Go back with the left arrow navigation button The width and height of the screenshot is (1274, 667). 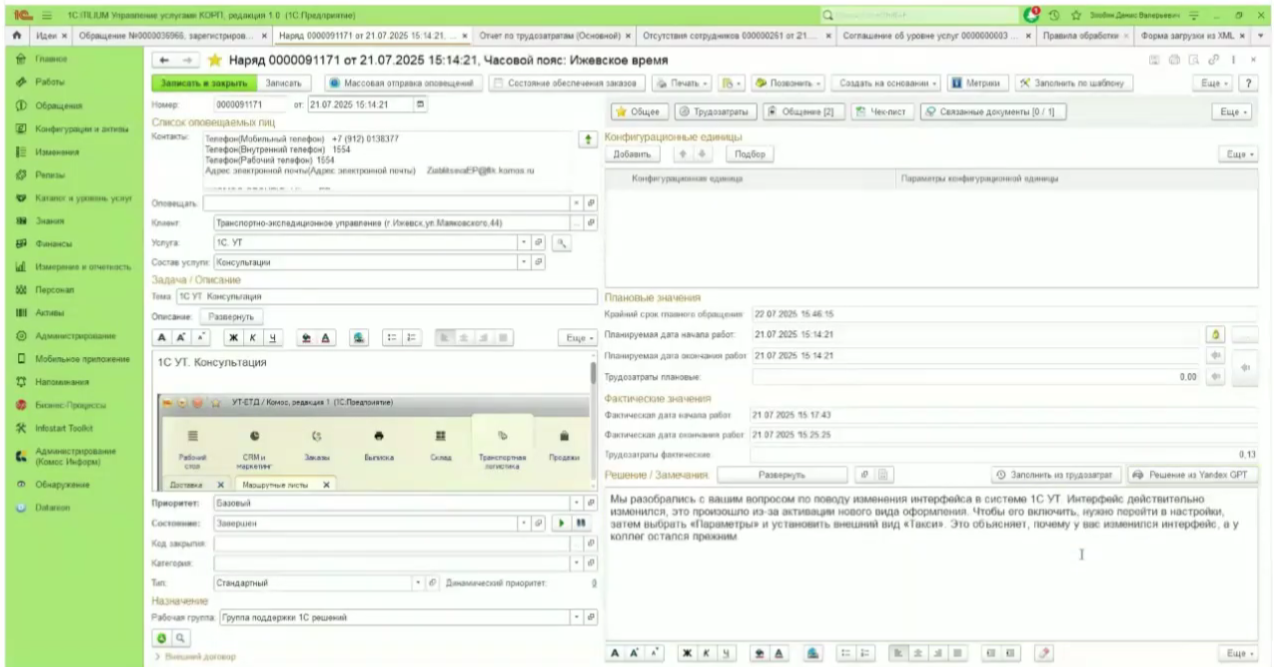[162, 61]
